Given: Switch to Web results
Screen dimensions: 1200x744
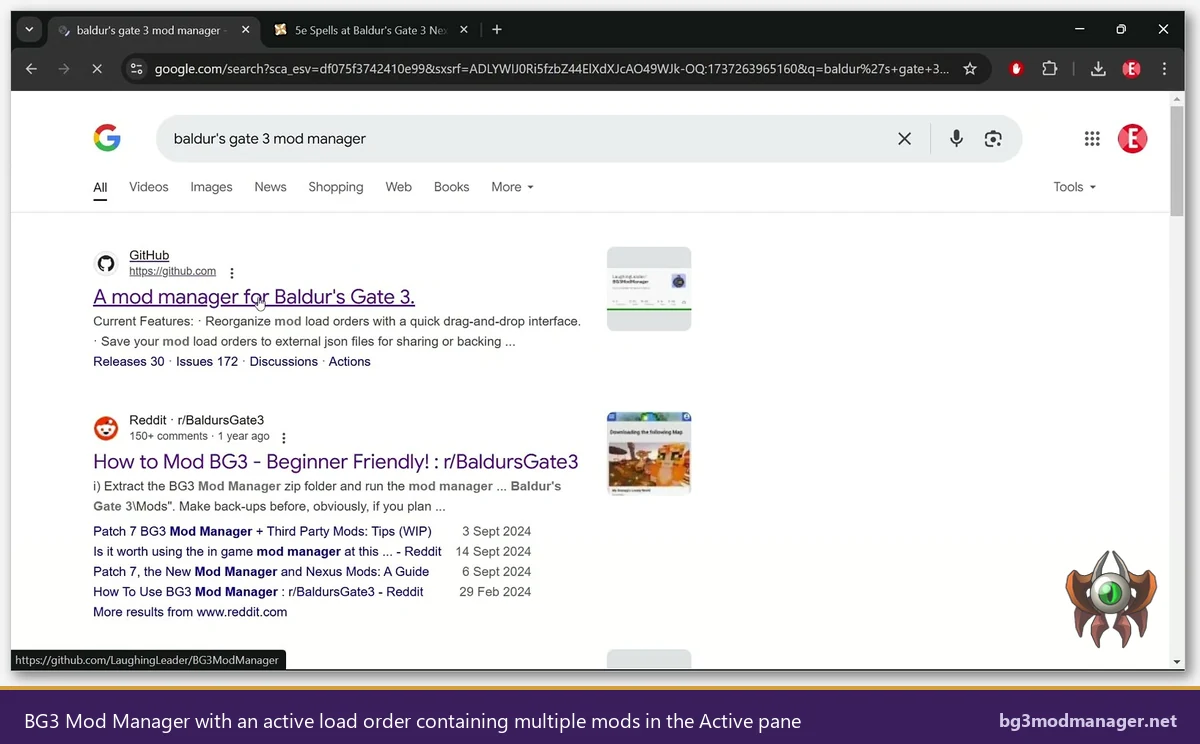Looking at the screenshot, I should pos(398,187).
